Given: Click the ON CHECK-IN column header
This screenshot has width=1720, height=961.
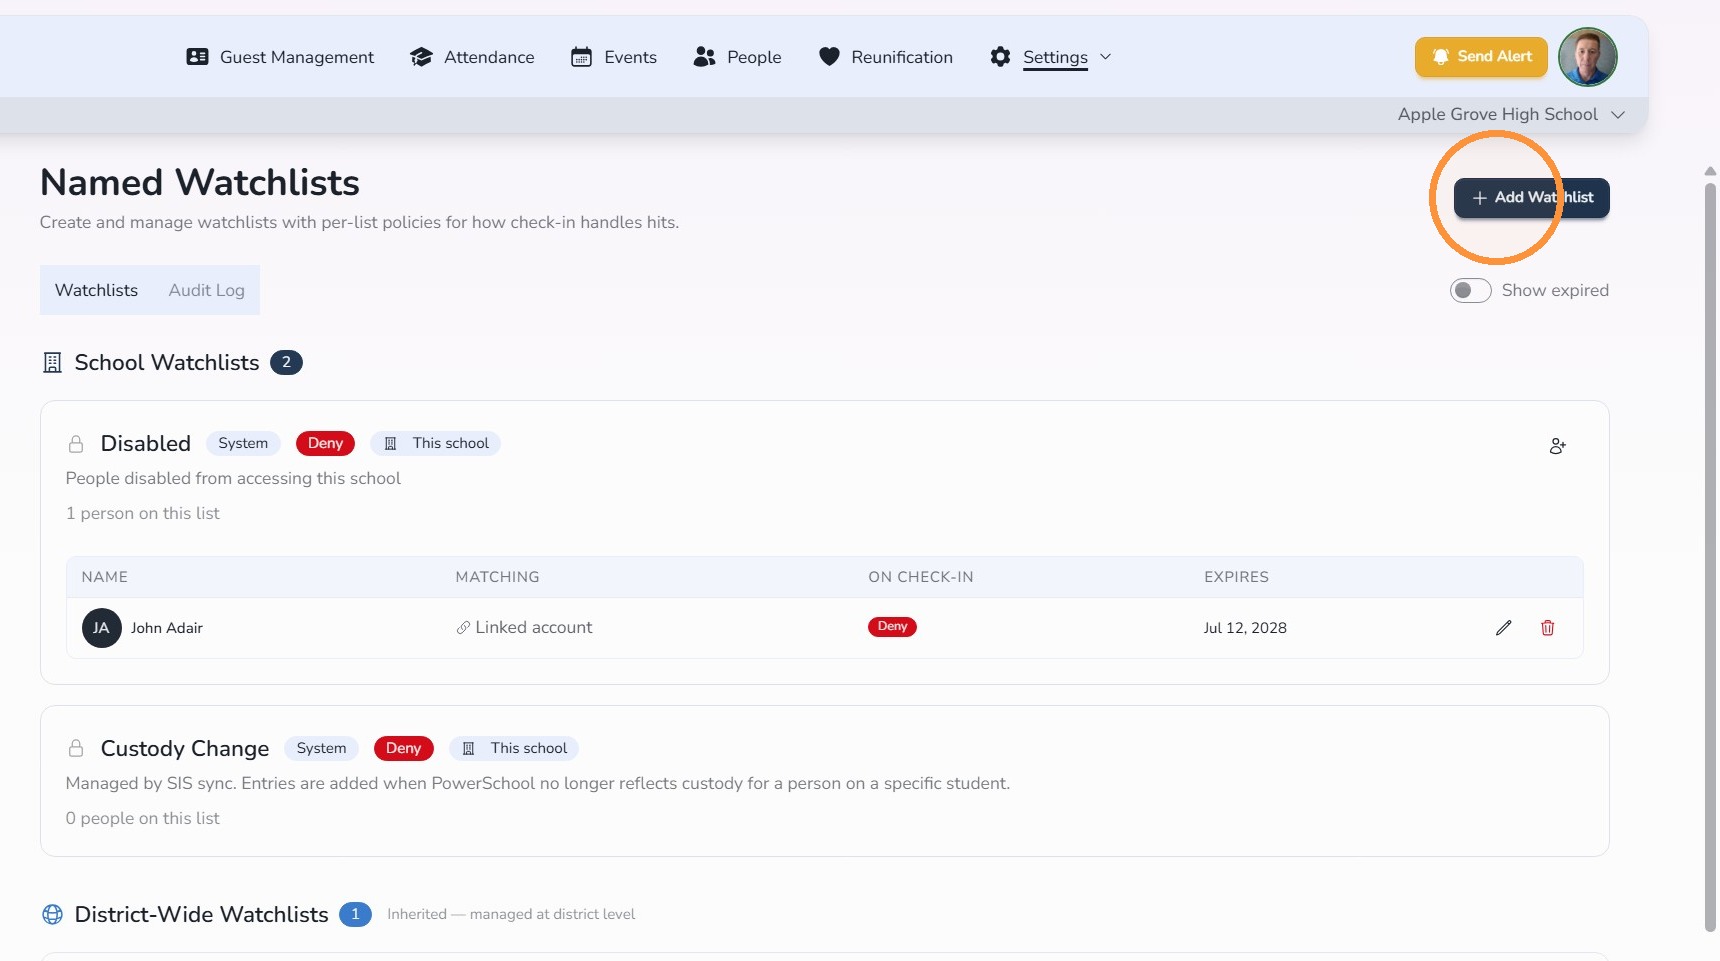Looking at the screenshot, I should (x=921, y=577).
